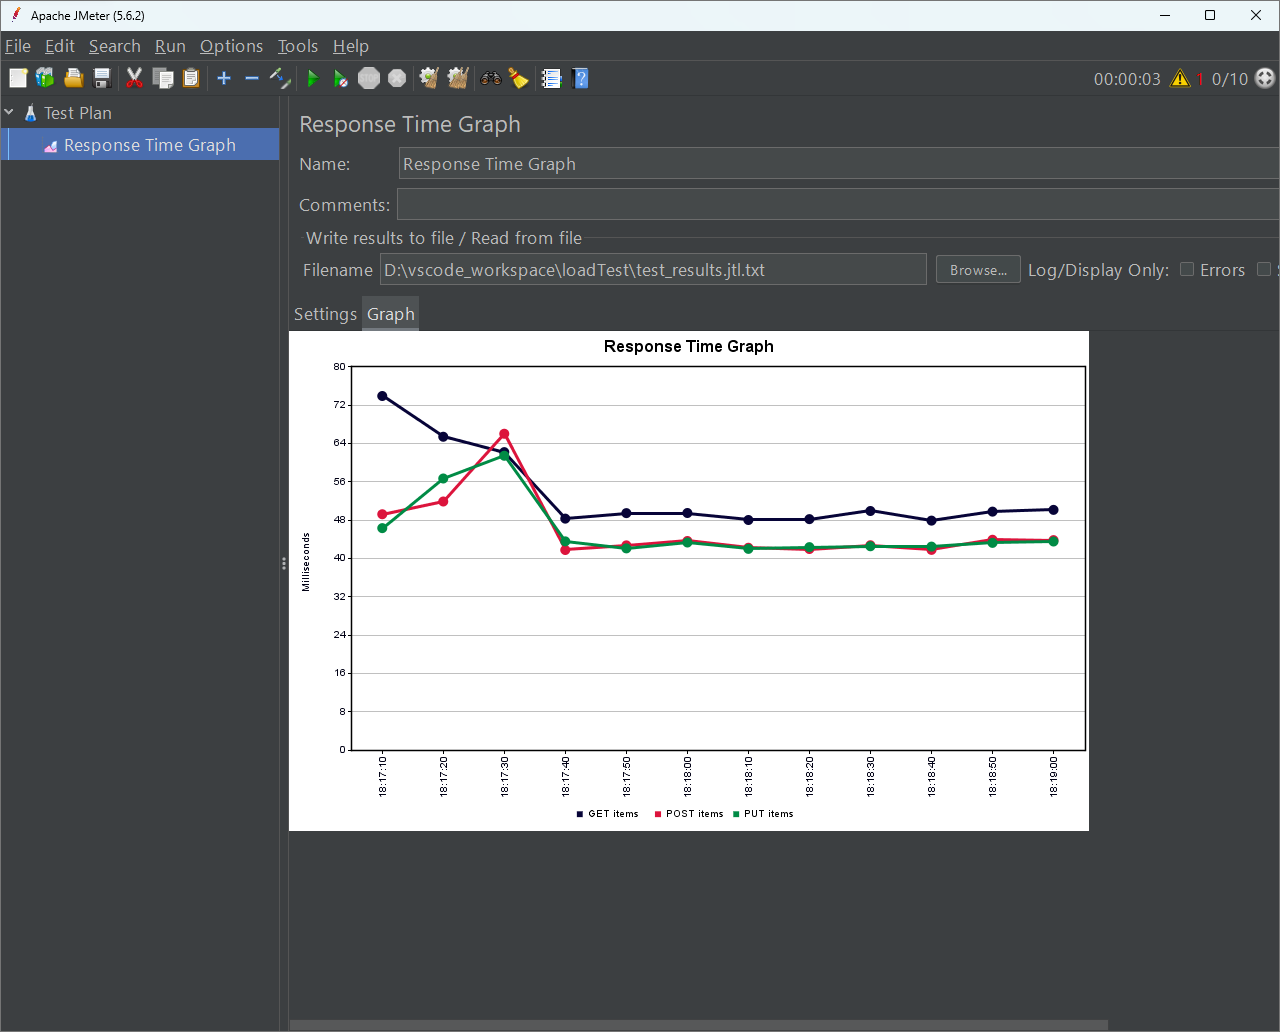Click the Filename input field

click(652, 270)
